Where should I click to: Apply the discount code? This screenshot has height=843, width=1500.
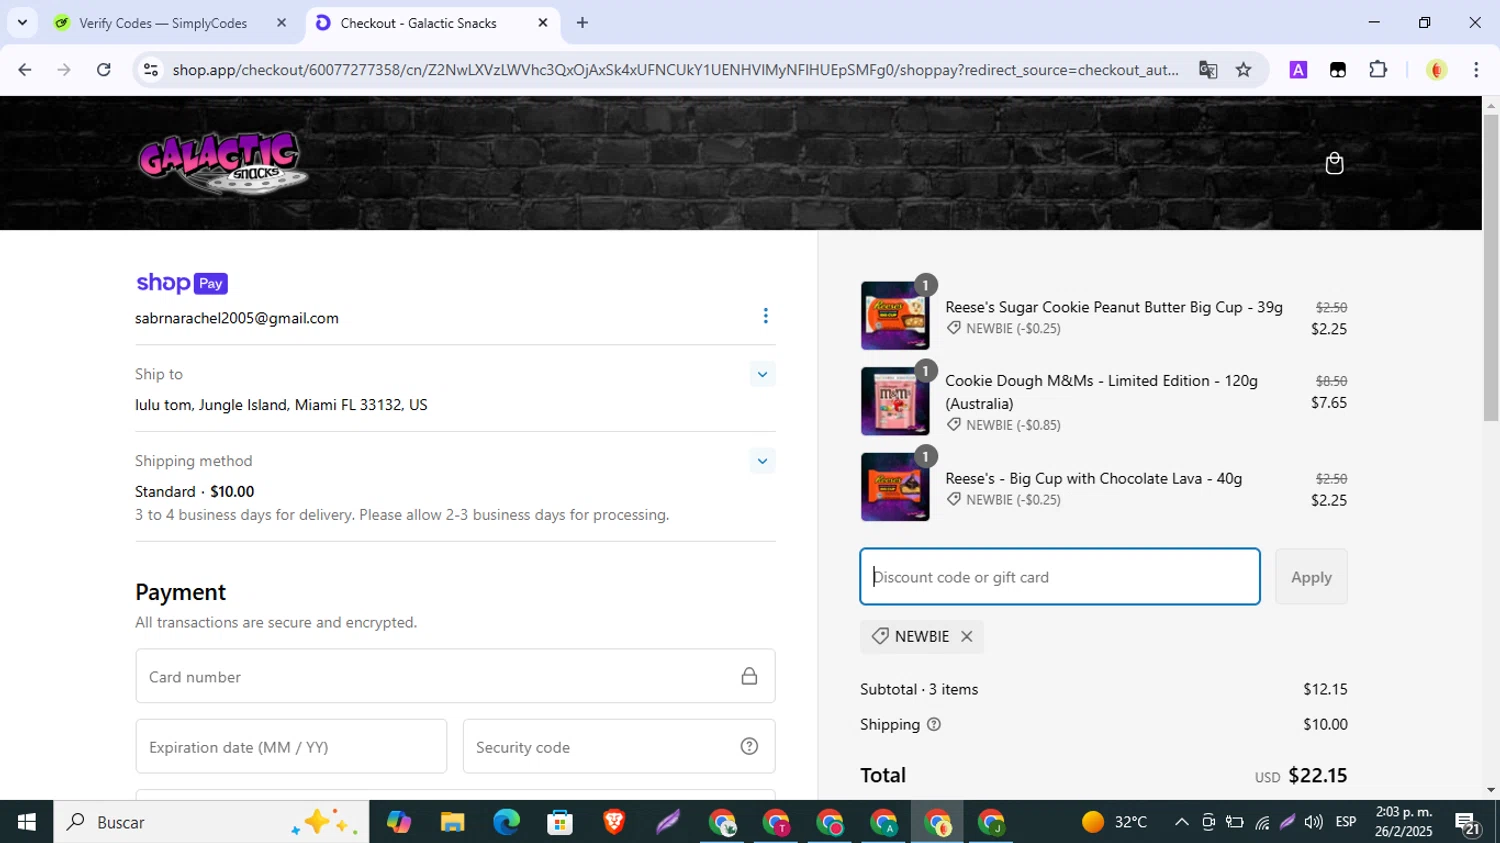tap(1311, 577)
